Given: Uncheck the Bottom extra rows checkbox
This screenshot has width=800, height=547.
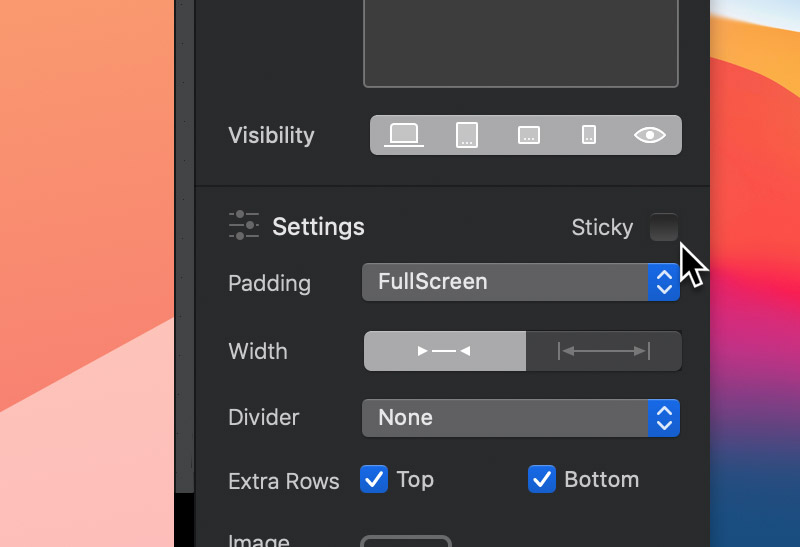Looking at the screenshot, I should 542,479.
